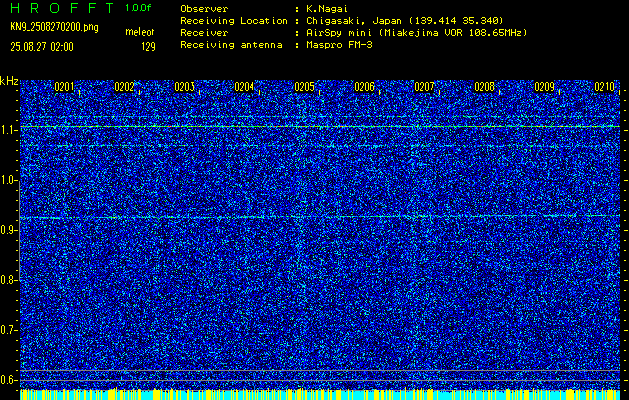
Task: Click the Receiving antenna label
Action: [x=231, y=45]
